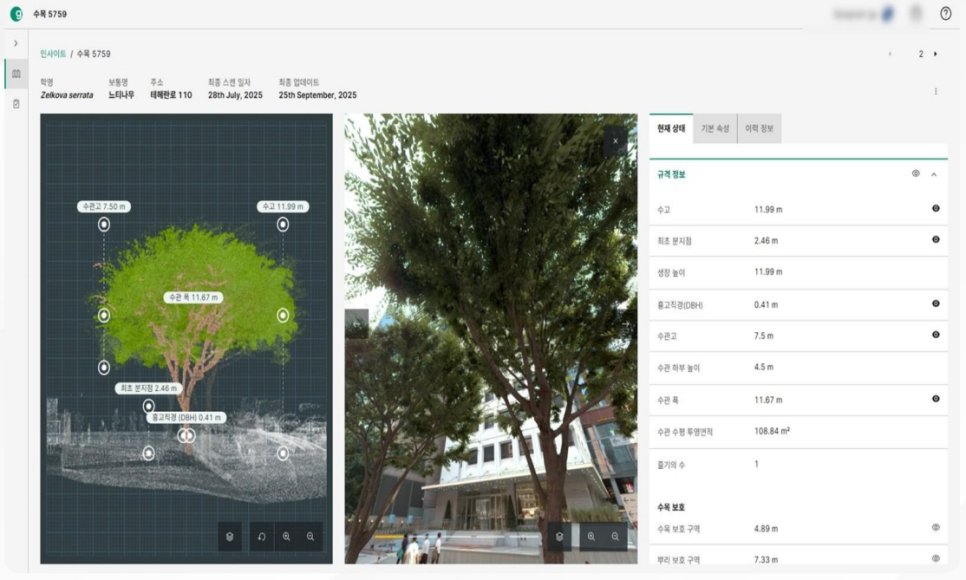Switch to the 이력 정보 tab
This screenshot has height=580, width=966.
[x=760, y=128]
